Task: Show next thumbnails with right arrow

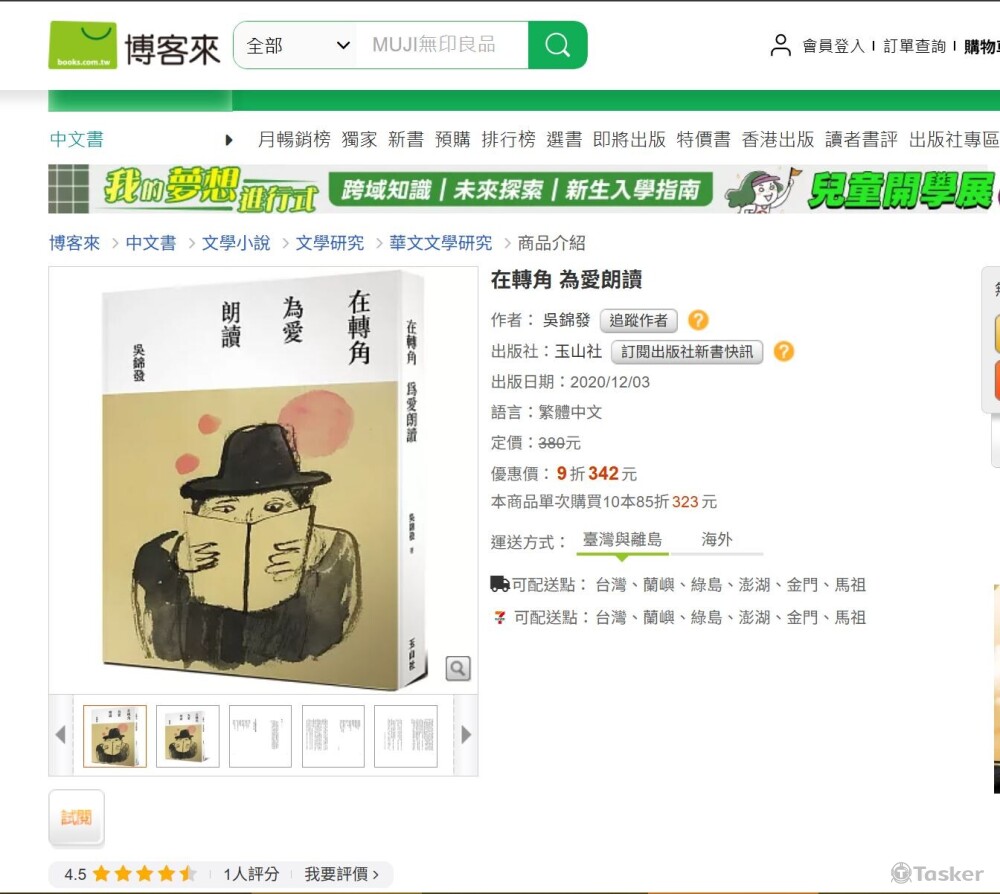Action: [x=466, y=735]
